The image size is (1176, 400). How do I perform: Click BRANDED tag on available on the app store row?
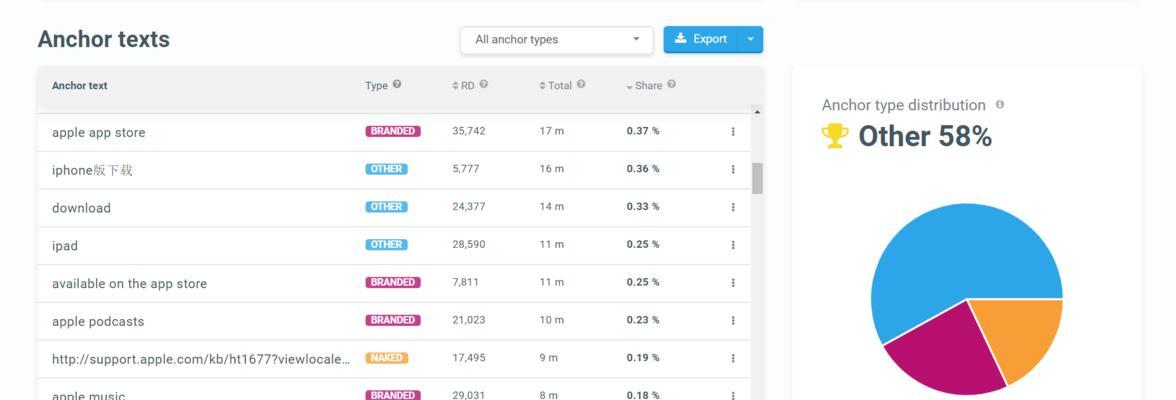pos(393,282)
